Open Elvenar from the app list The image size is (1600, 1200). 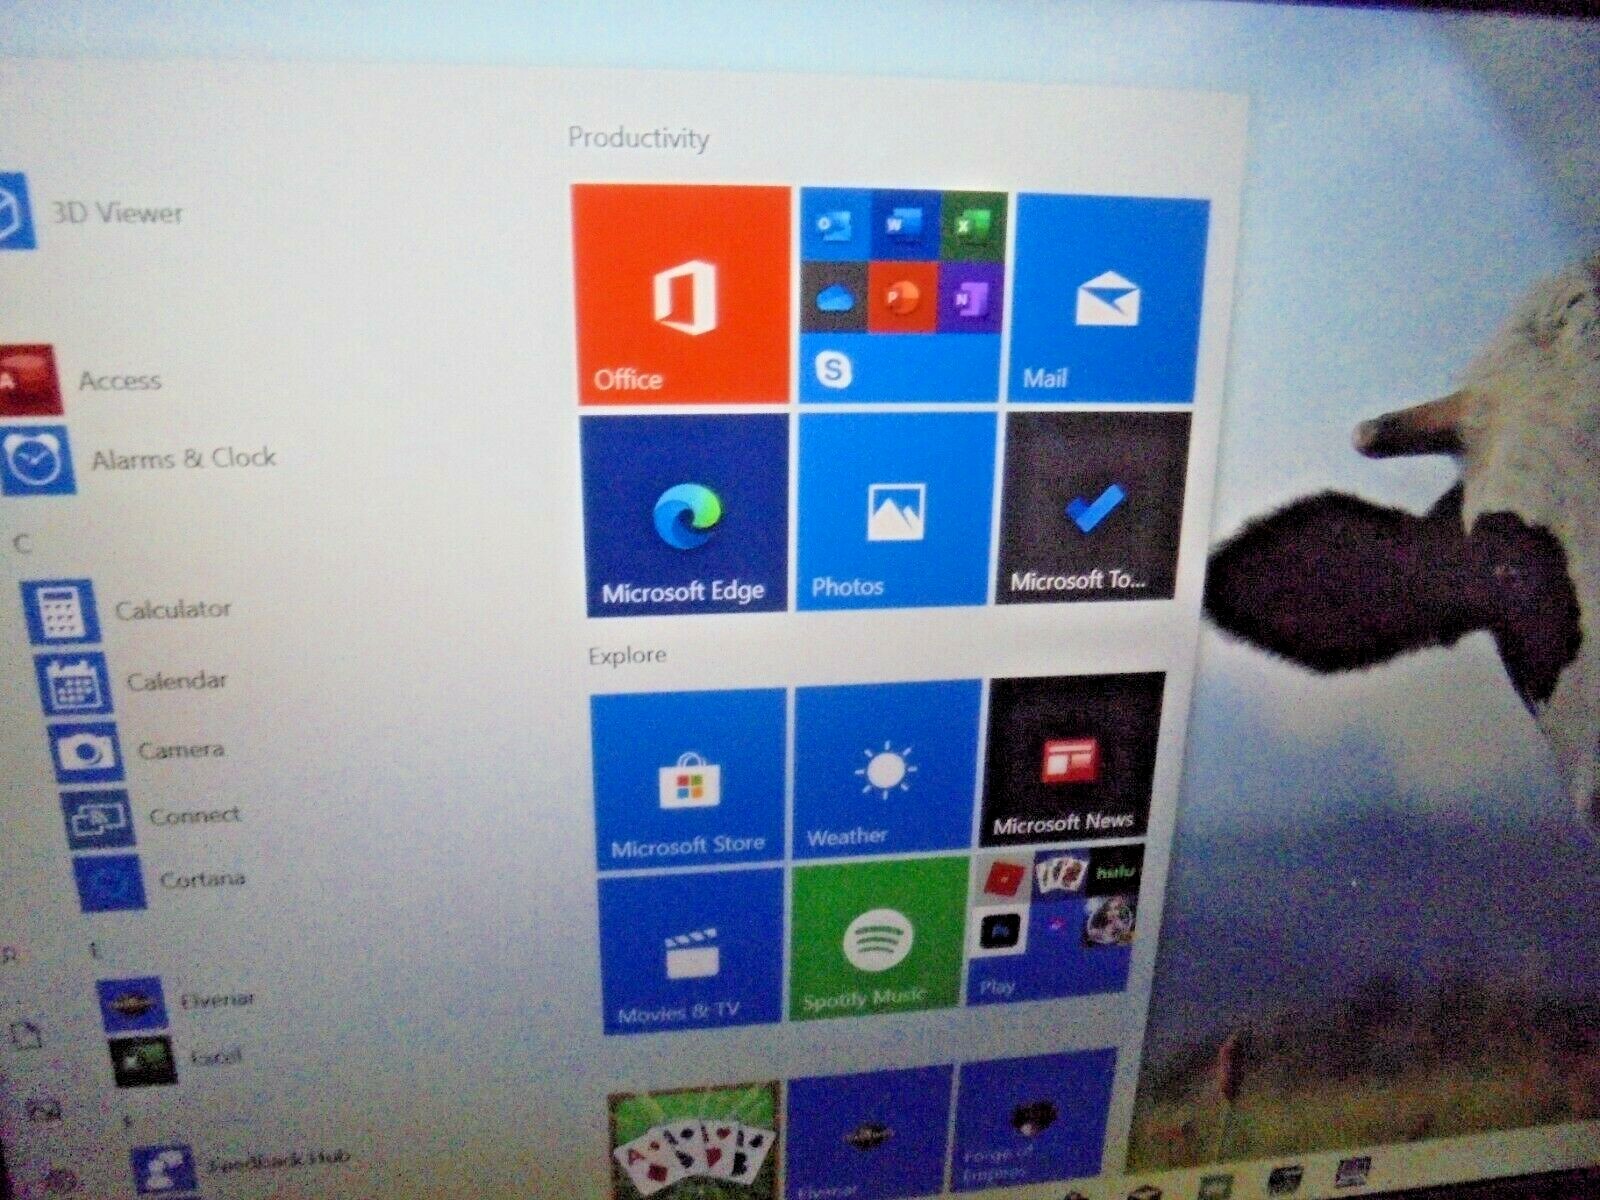point(178,1001)
